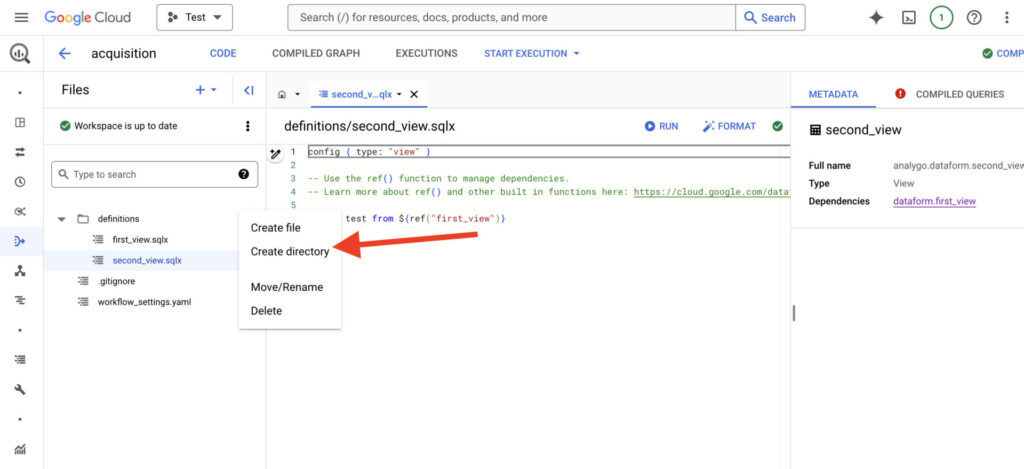Choose Create directory from context menu
The height and width of the screenshot is (469, 1024).
(x=290, y=251)
